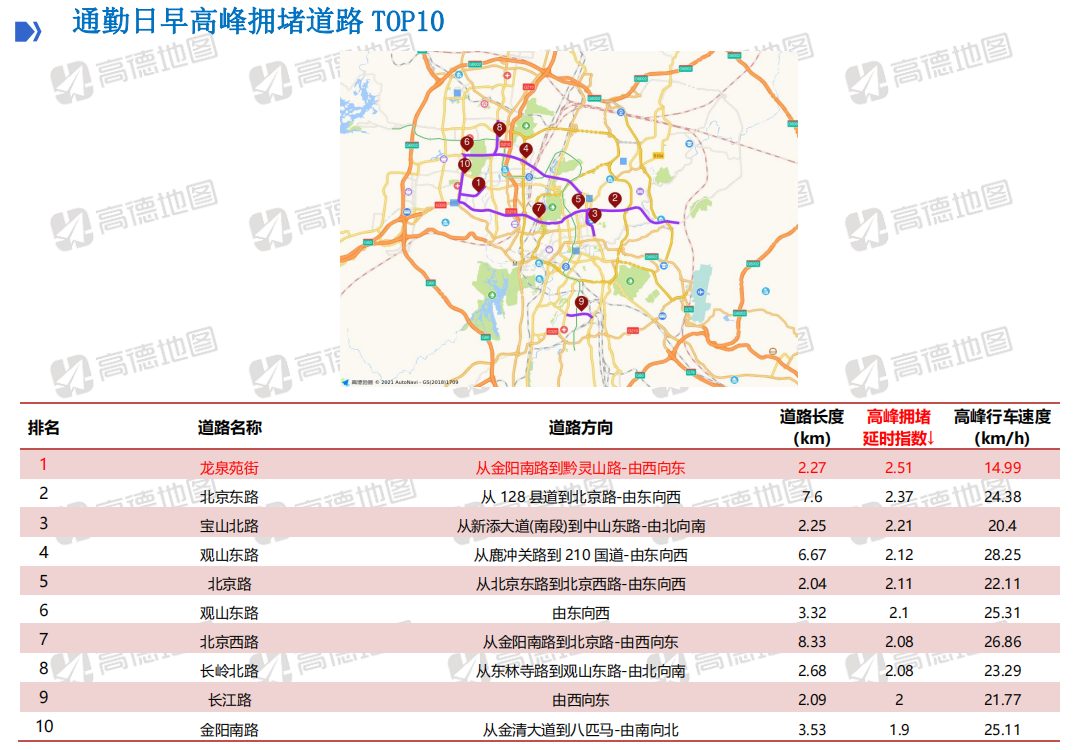Click direction 从金阳南路到北京路-由西向东
1075x750 pixels.
(x=581, y=642)
